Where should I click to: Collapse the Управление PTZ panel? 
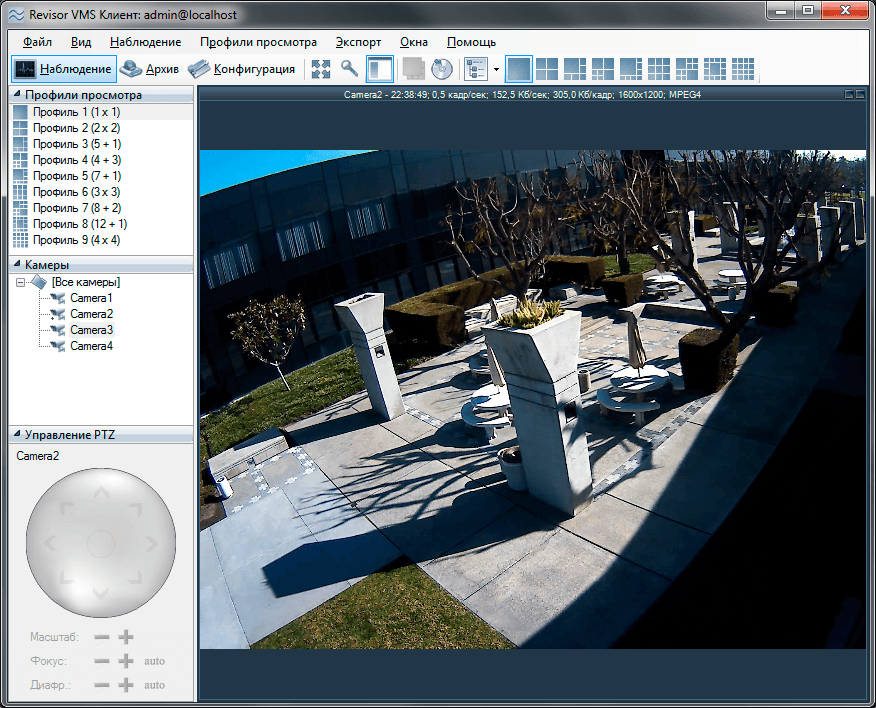pos(17,434)
